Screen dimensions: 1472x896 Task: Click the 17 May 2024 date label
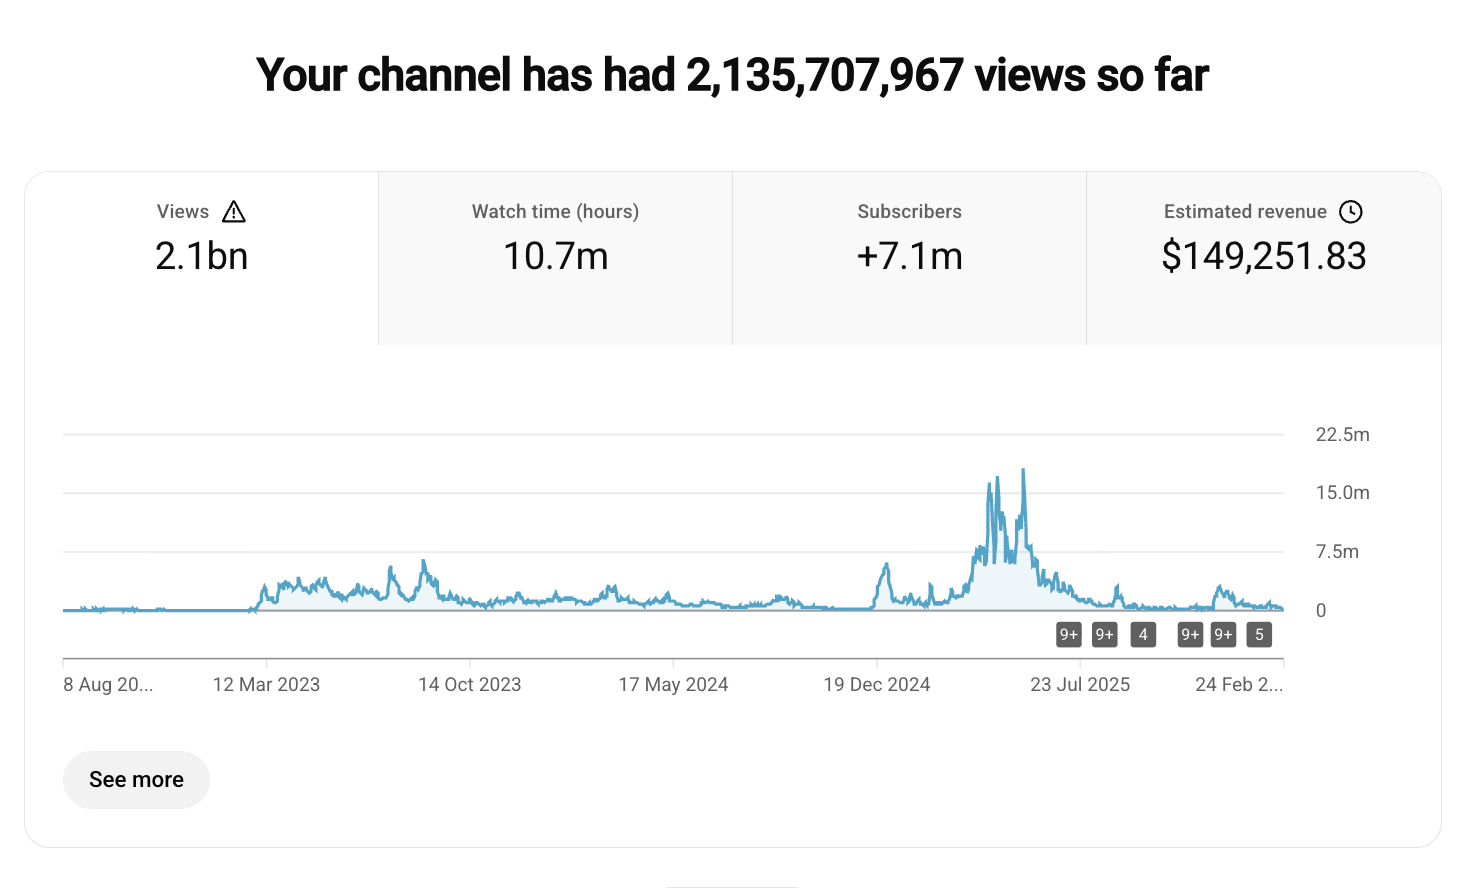[673, 685]
